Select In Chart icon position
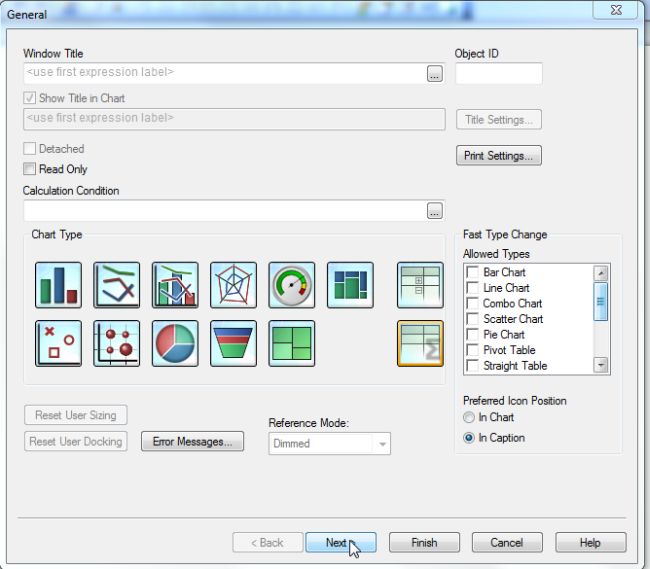 (469, 417)
